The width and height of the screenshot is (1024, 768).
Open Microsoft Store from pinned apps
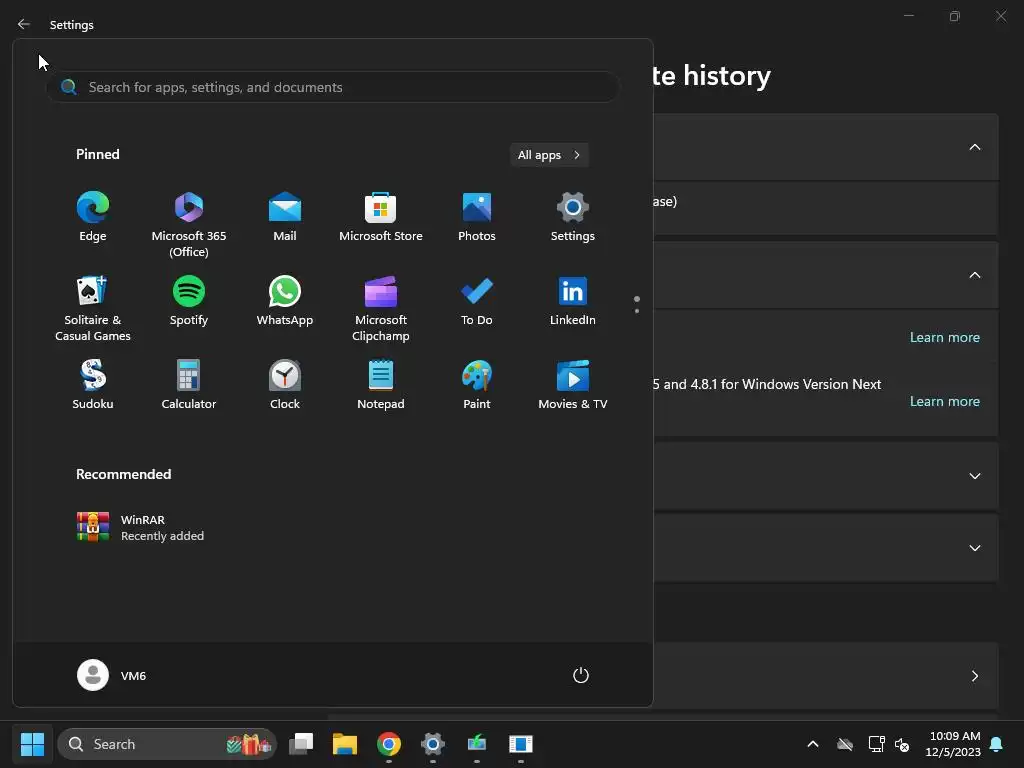[x=381, y=217]
